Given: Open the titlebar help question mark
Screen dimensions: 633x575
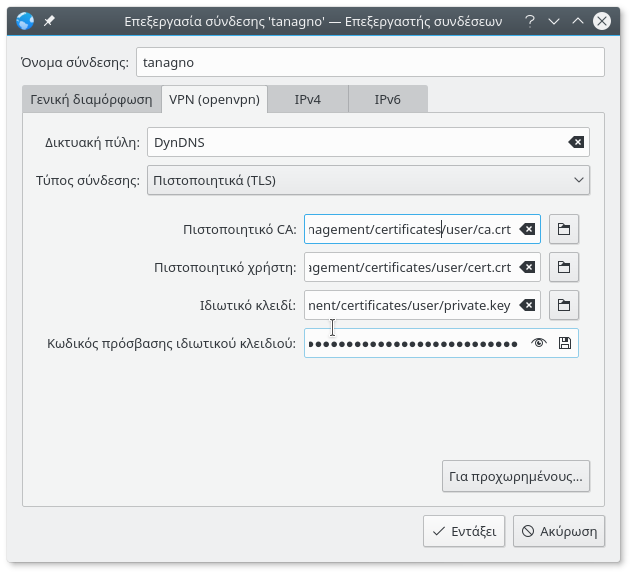Looking at the screenshot, I should 530,21.
